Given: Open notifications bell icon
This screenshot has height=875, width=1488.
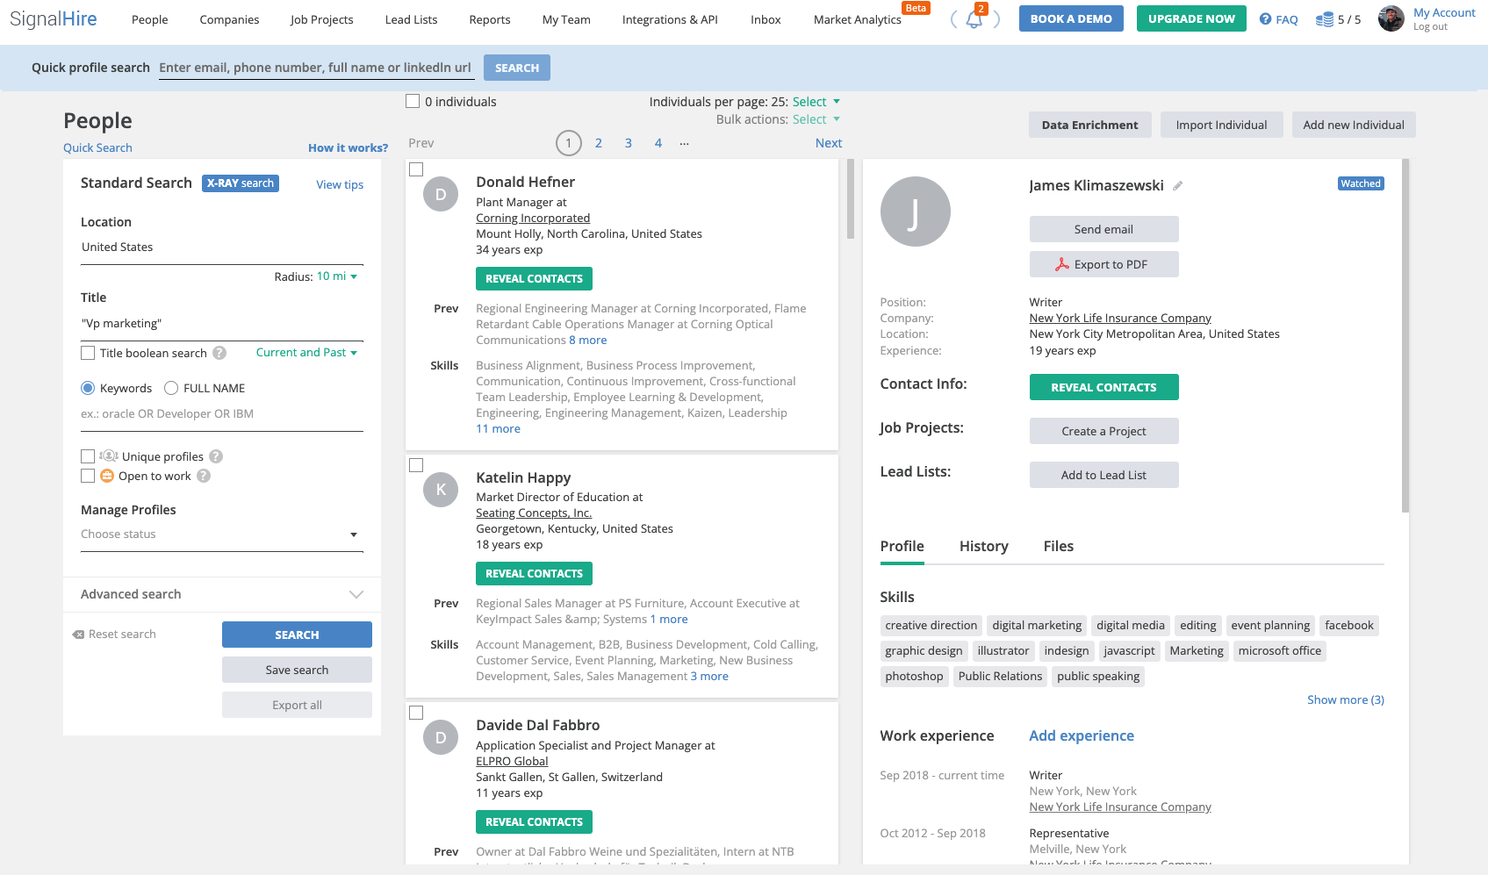Looking at the screenshot, I should tap(973, 19).
